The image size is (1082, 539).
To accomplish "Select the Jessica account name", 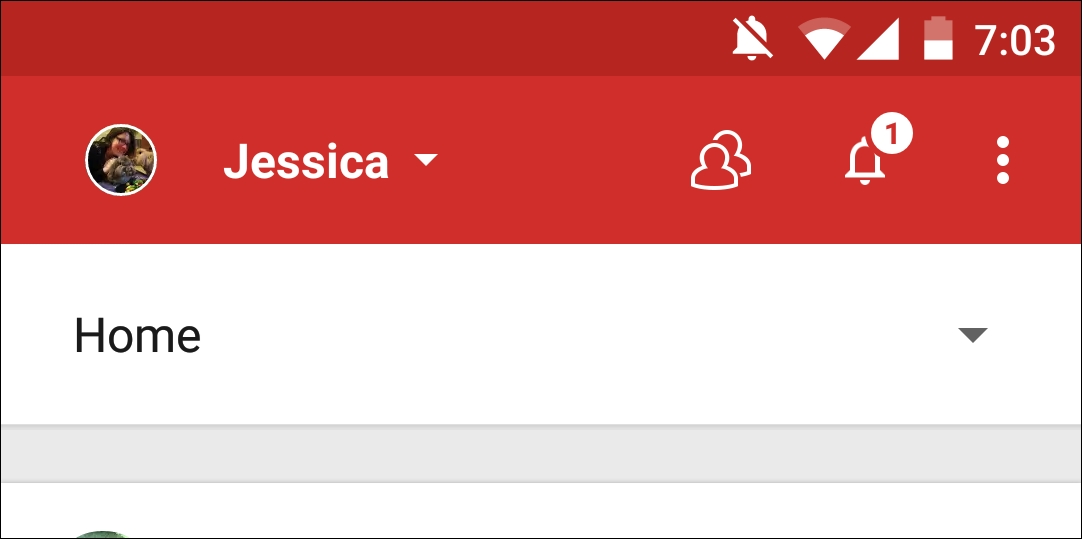I will click(306, 161).
